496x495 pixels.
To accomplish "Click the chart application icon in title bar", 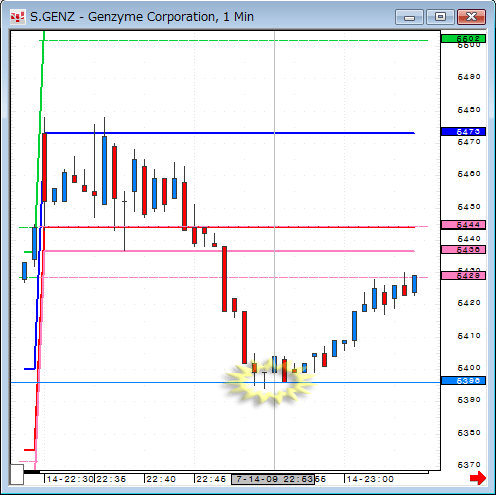I will click(18, 17).
